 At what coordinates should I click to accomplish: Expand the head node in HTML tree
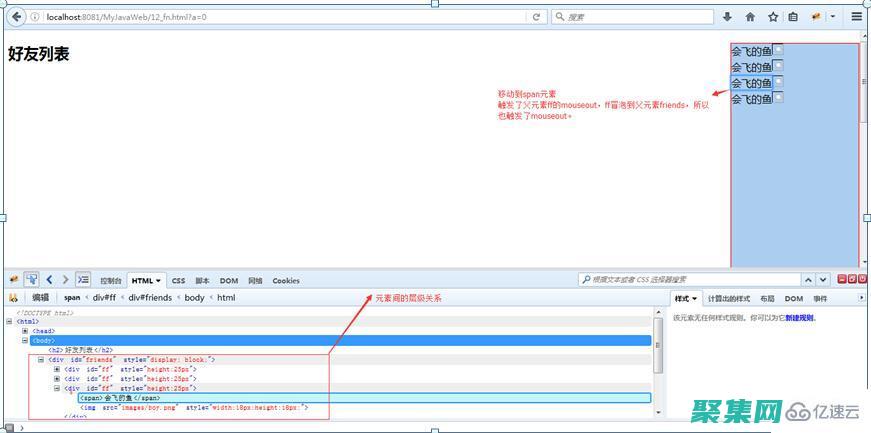[25, 330]
